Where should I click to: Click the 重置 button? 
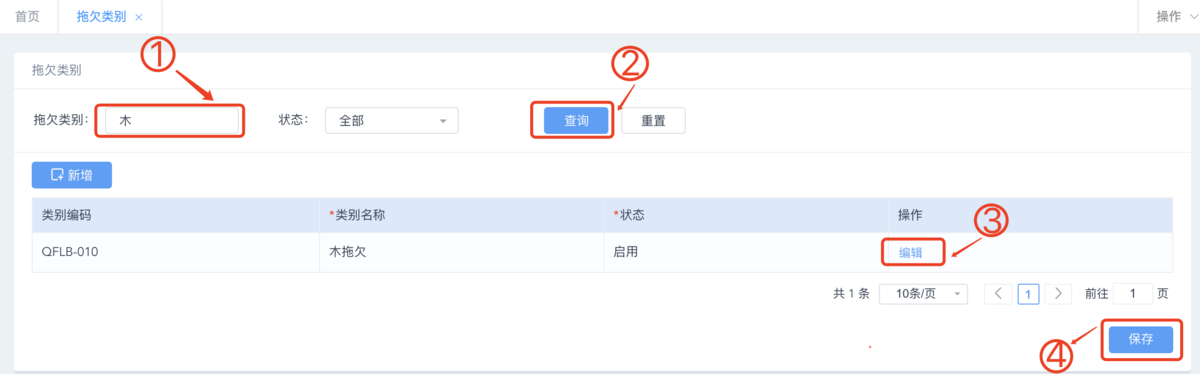pos(653,120)
